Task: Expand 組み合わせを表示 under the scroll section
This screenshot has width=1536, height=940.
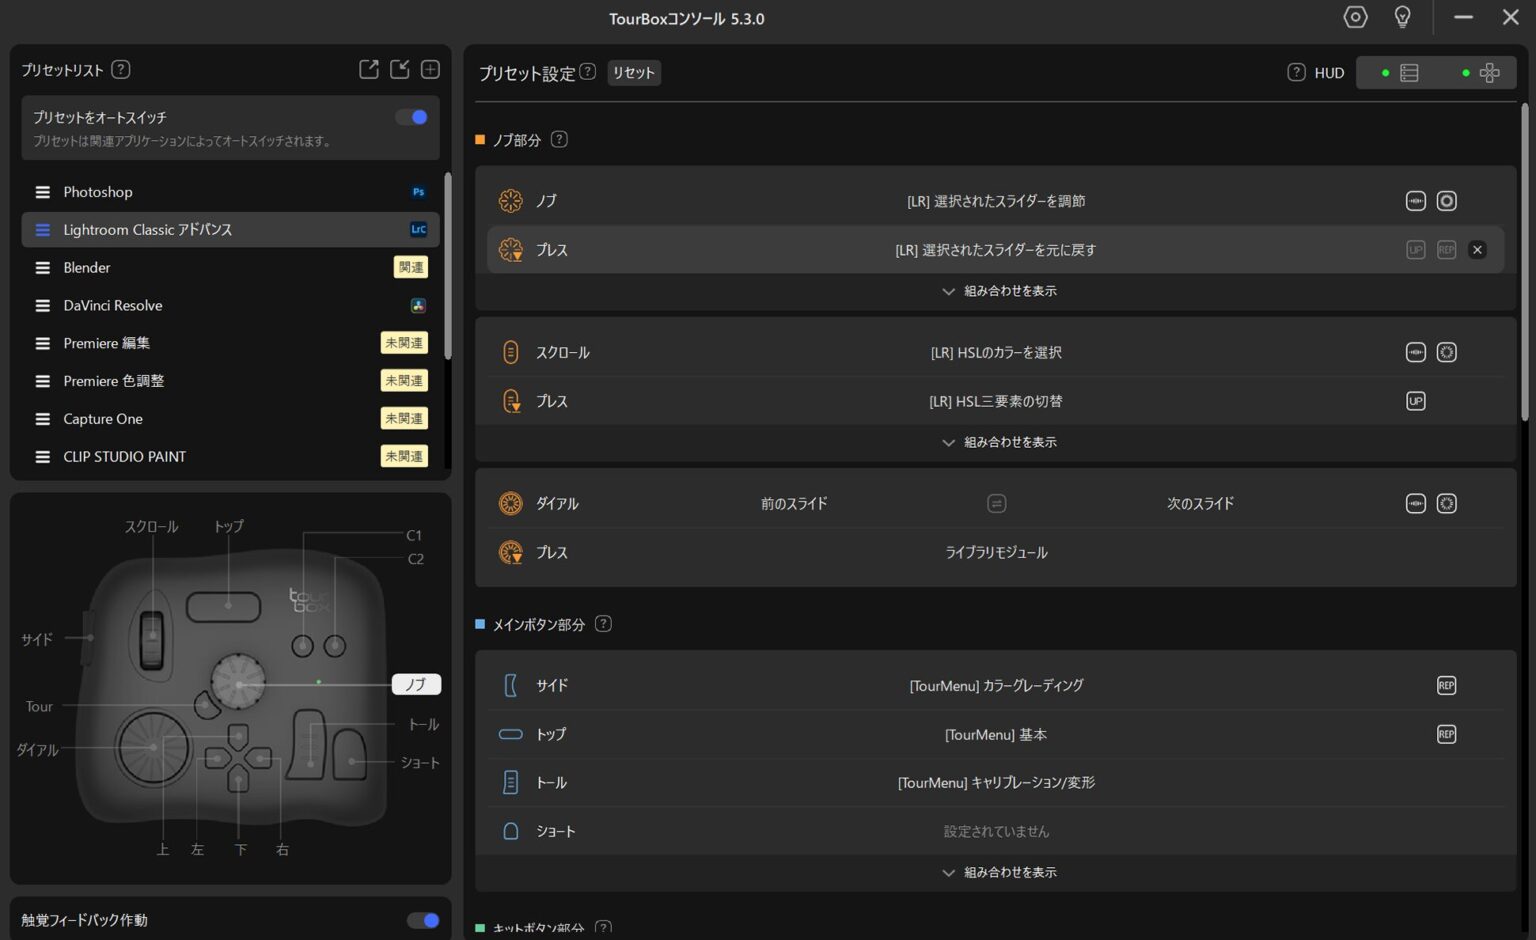Action: 999,442
